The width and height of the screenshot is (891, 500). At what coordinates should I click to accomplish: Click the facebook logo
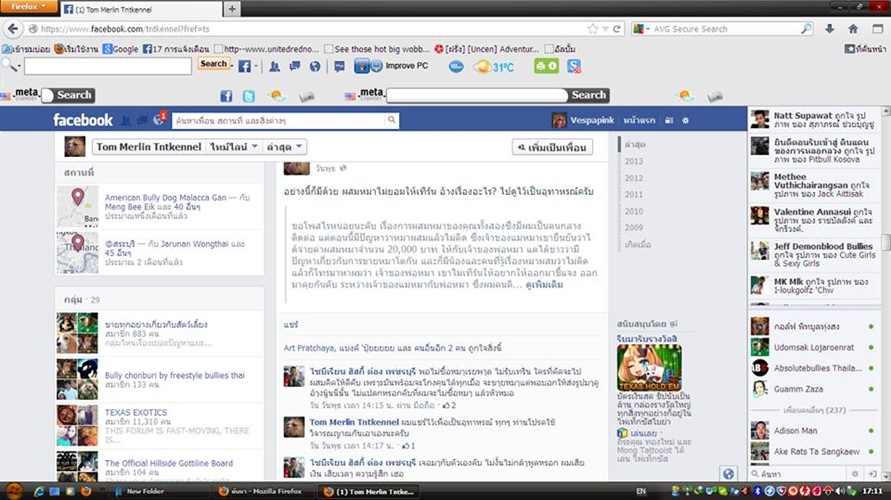point(83,120)
